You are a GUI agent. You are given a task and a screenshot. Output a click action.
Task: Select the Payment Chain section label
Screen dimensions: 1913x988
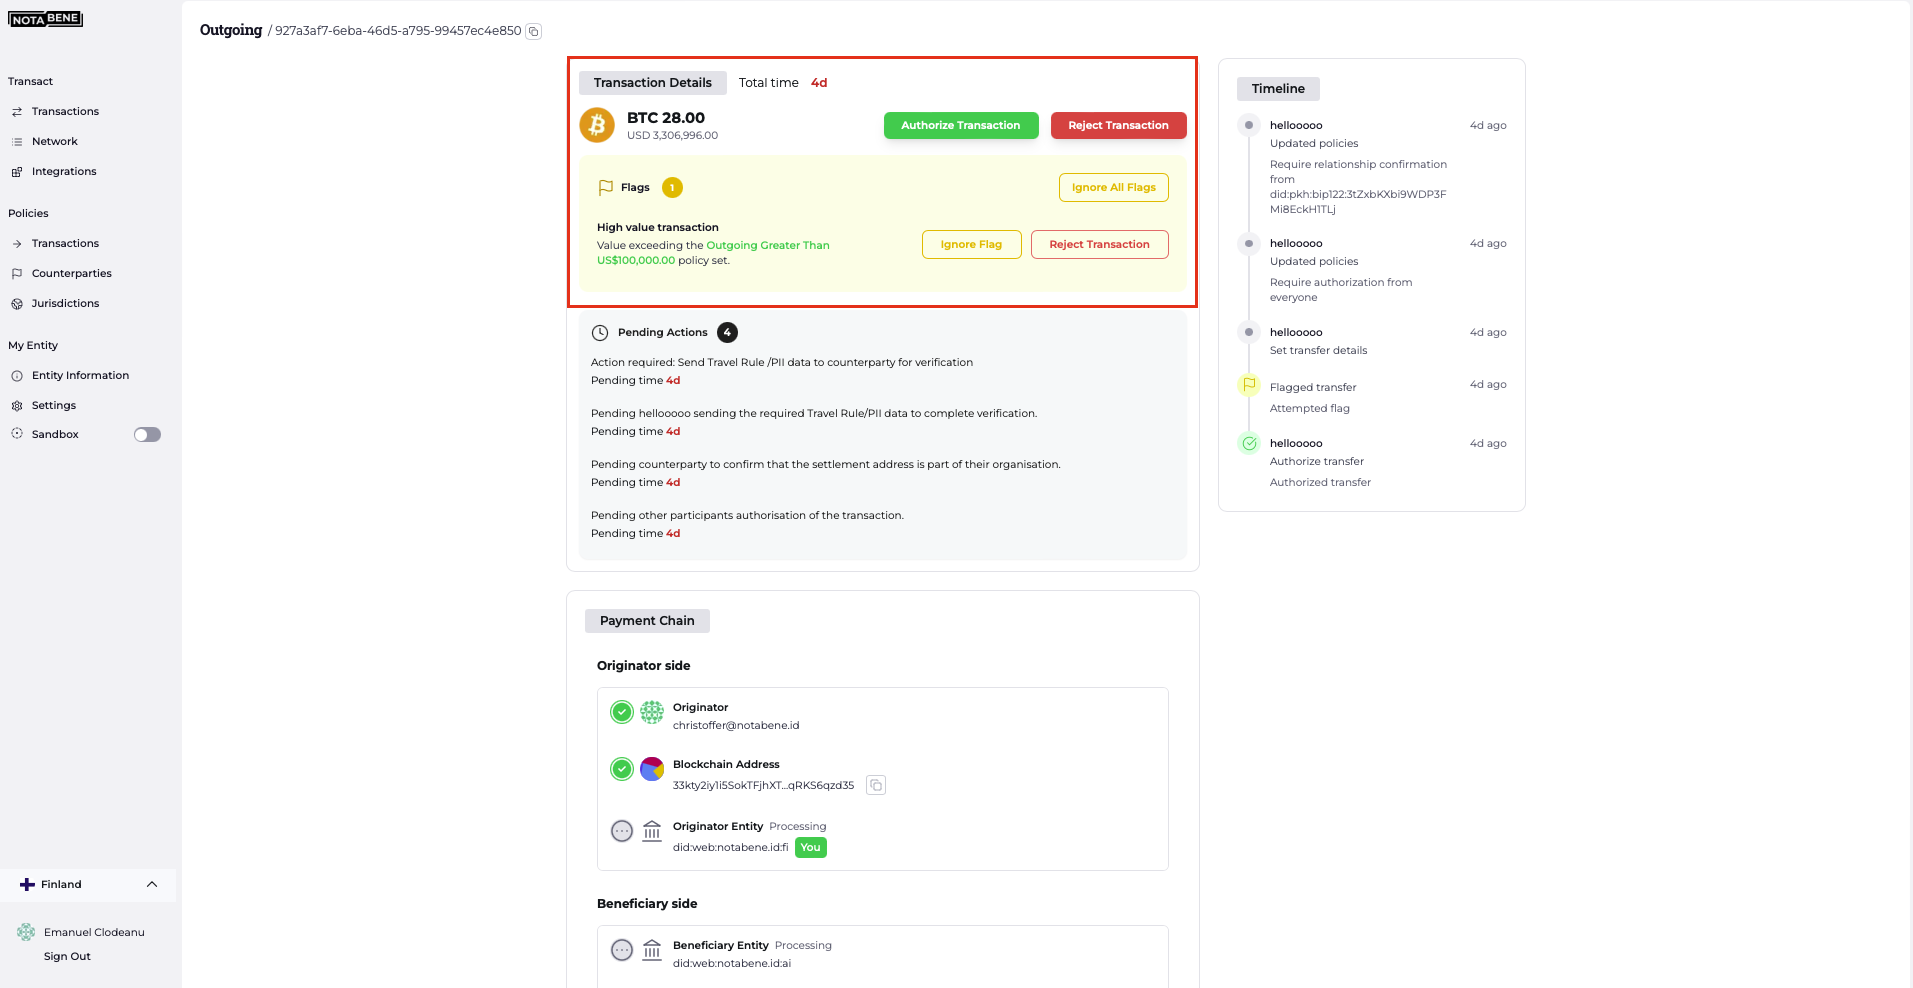point(647,621)
